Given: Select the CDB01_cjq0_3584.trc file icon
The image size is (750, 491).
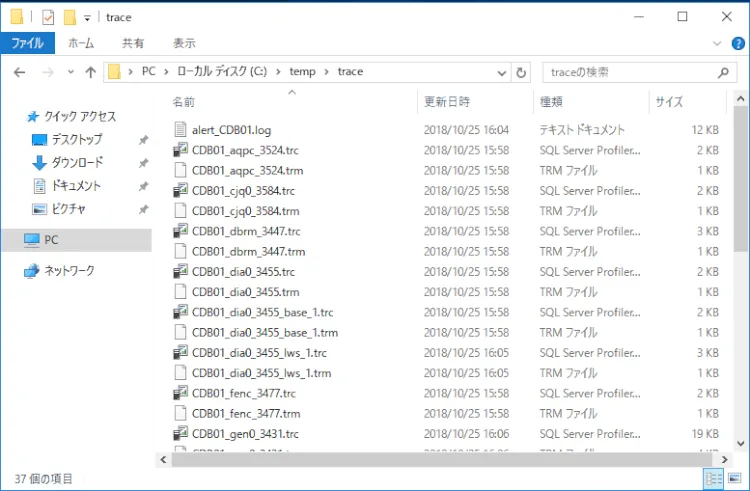Looking at the screenshot, I should (x=180, y=190).
